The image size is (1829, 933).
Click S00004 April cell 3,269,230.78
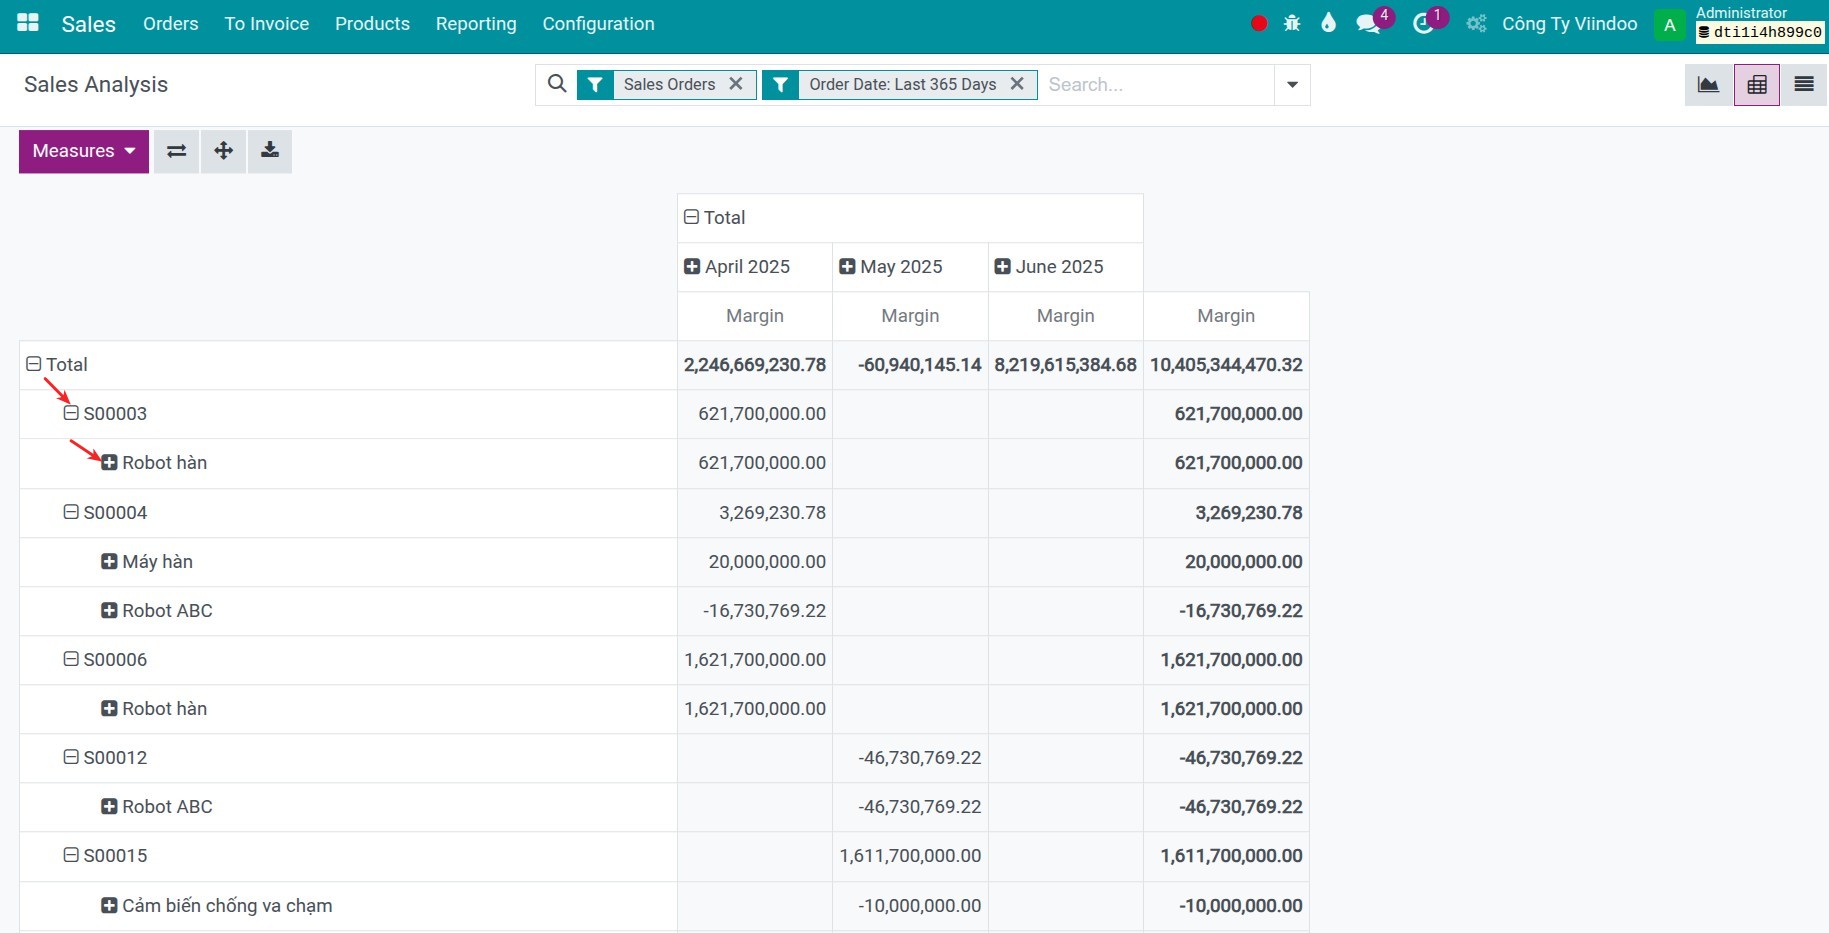(x=755, y=513)
